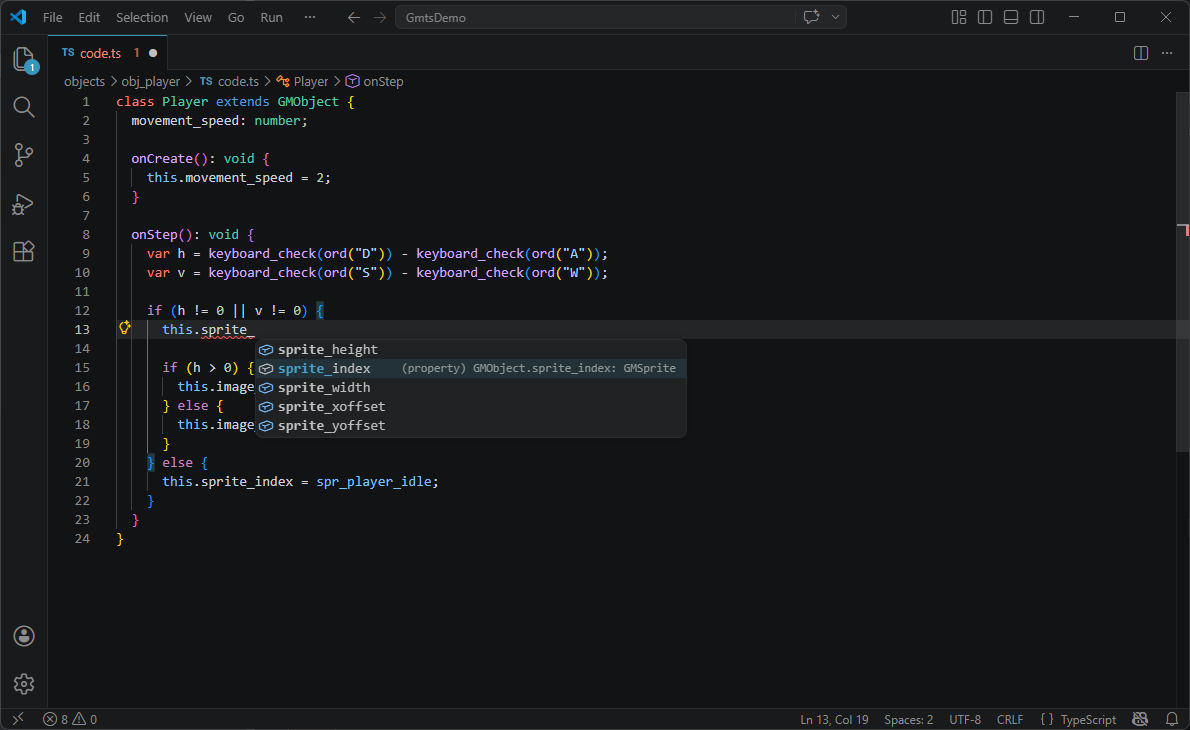Image resolution: width=1190 pixels, height=730 pixels.
Task: Open the Extensions view
Action: (24, 251)
